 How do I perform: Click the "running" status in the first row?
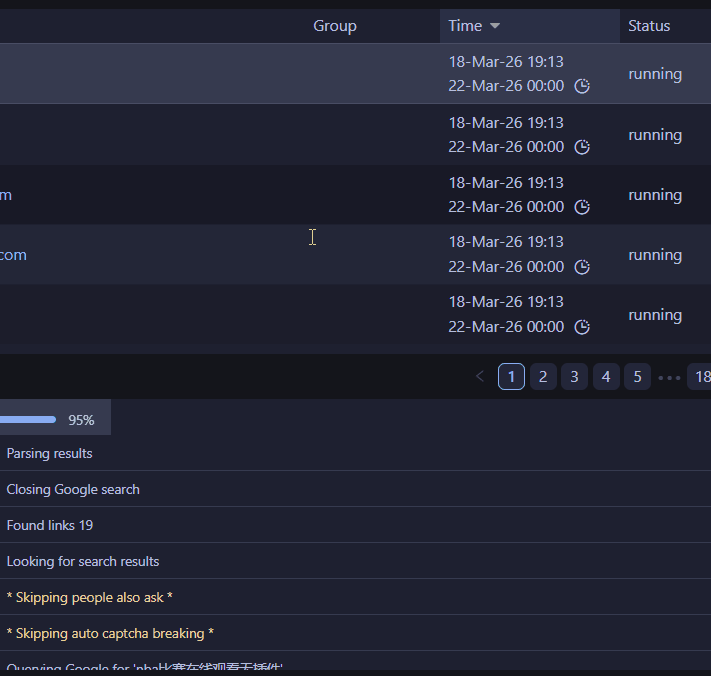(655, 74)
